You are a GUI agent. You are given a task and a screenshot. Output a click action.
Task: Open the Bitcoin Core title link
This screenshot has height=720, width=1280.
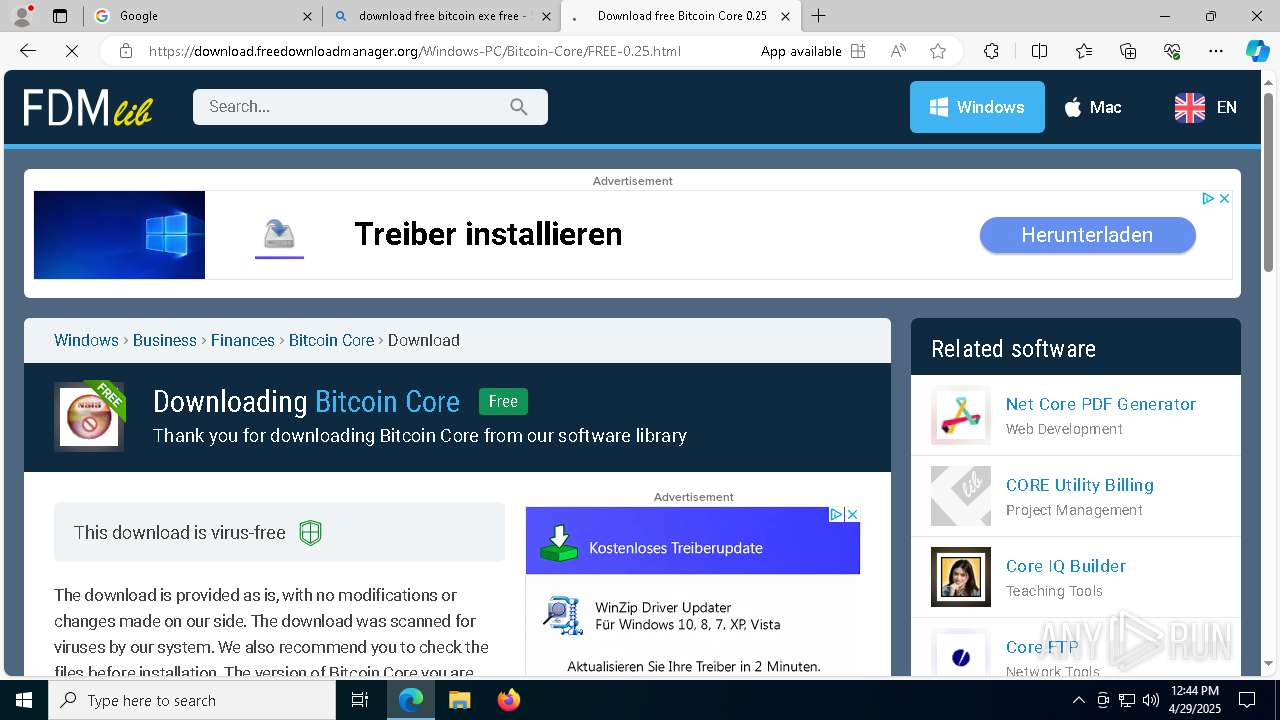pyautogui.click(x=387, y=402)
